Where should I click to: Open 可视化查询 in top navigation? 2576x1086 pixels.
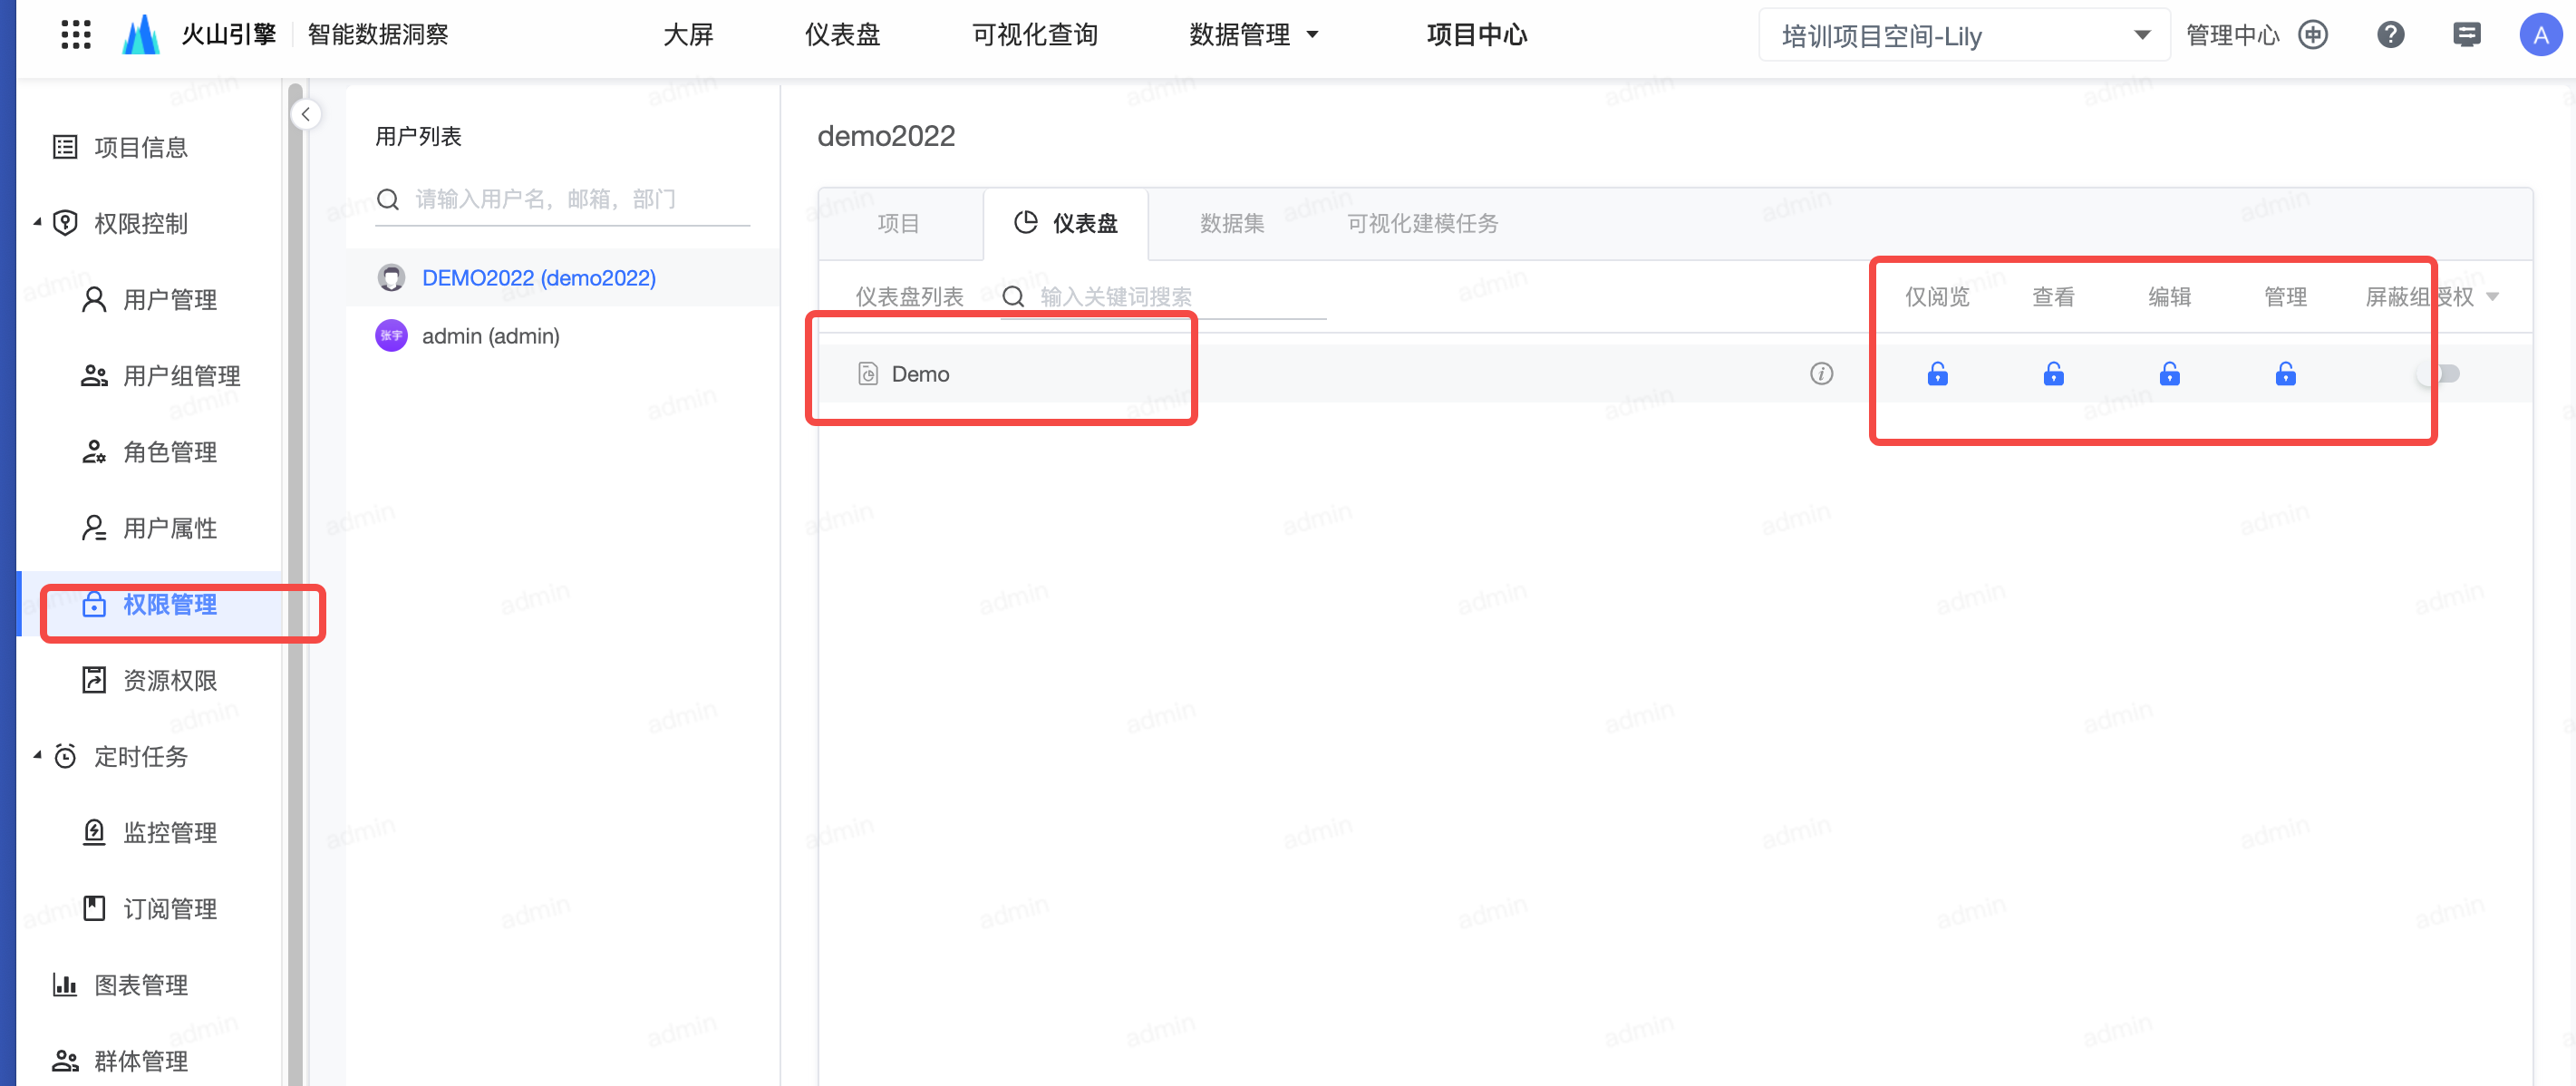coord(1034,35)
